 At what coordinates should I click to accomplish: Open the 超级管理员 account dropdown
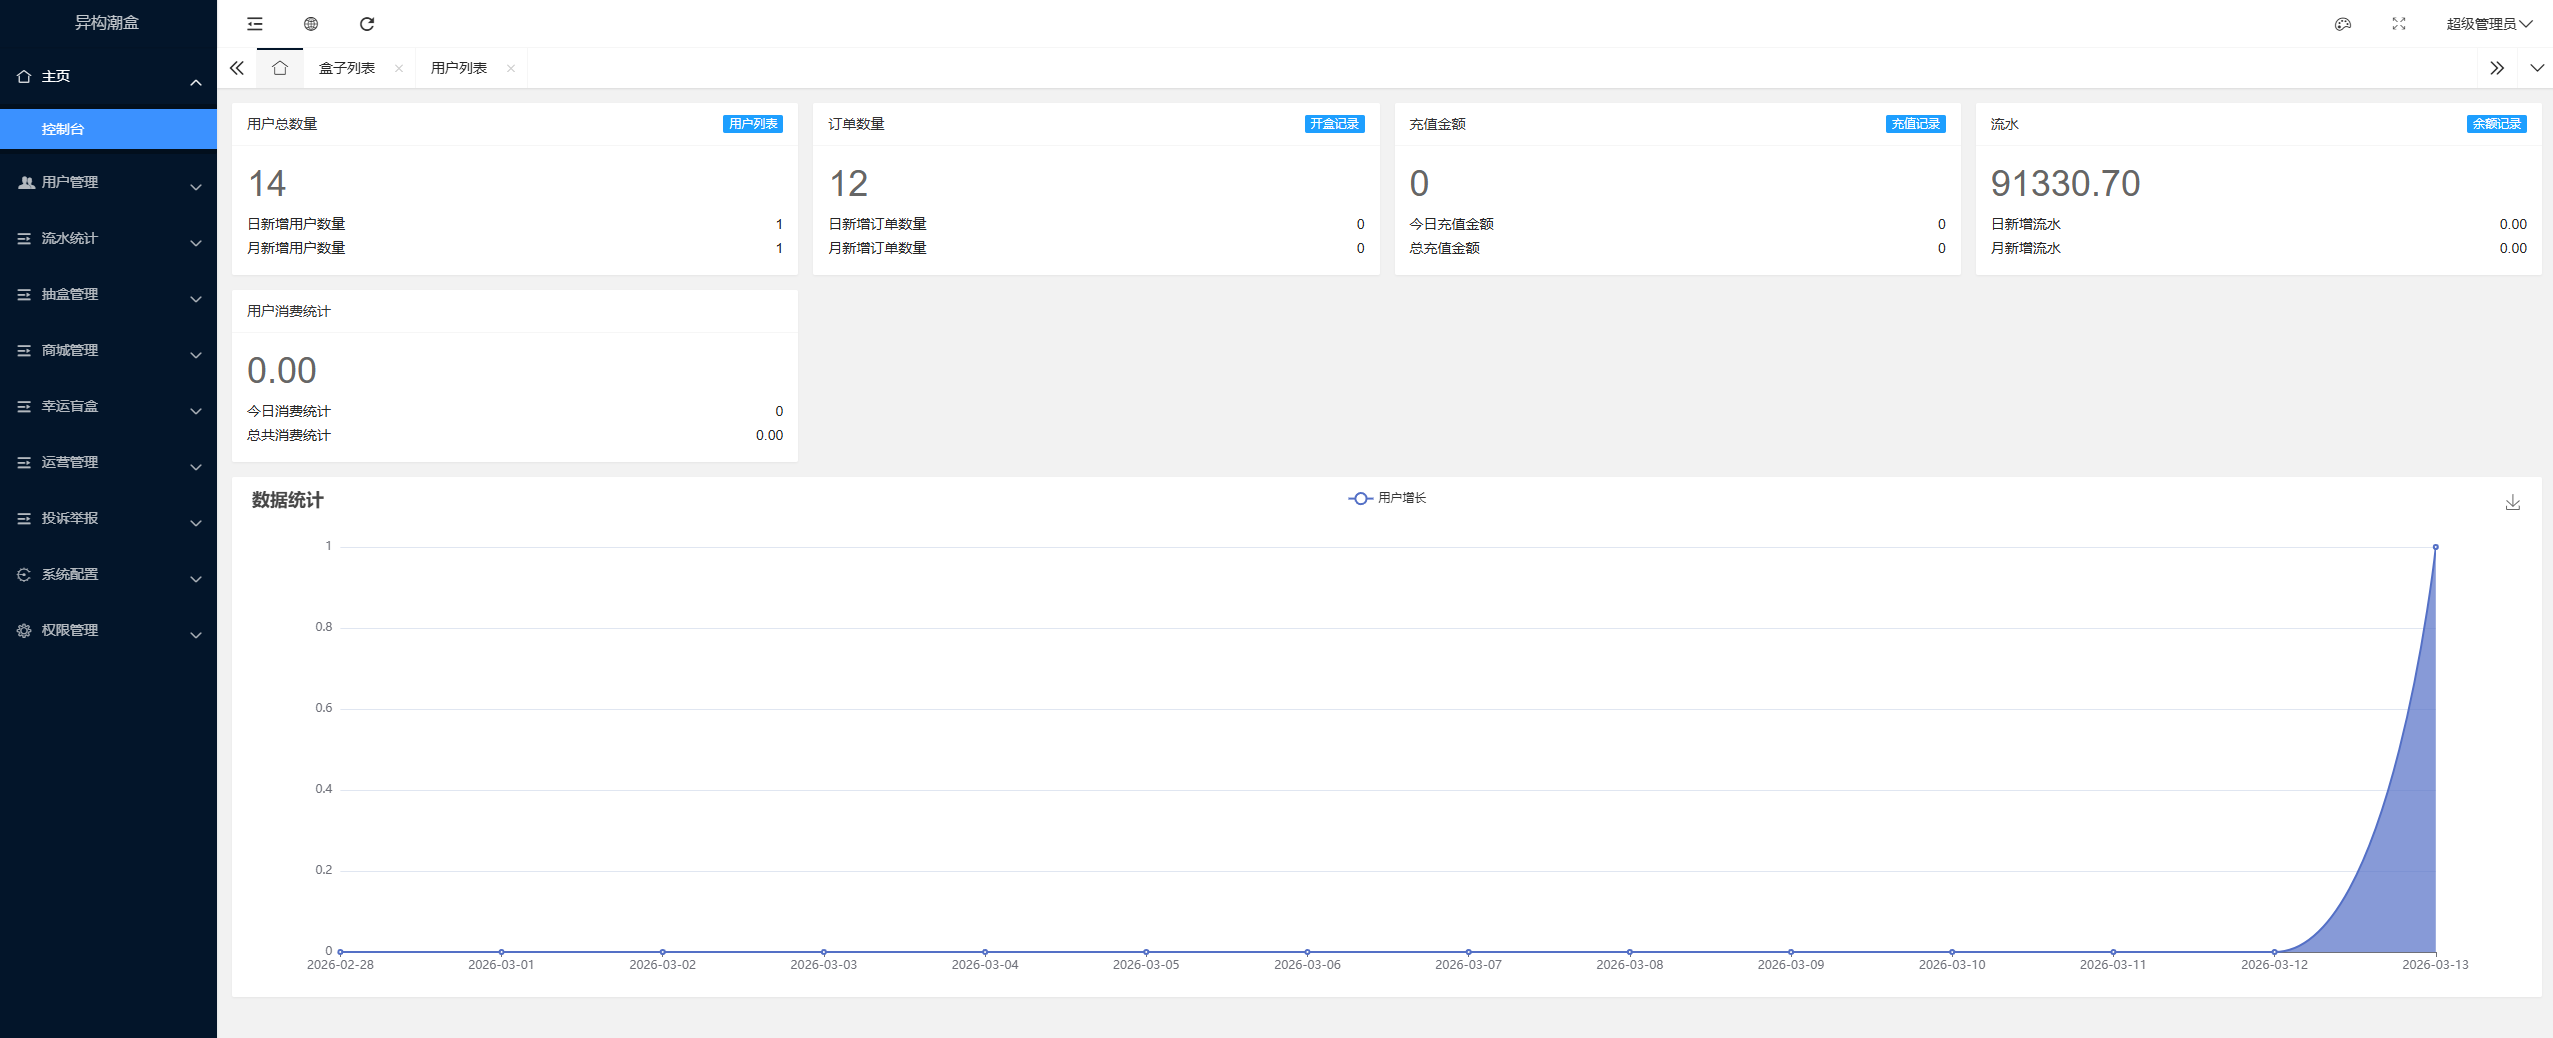(2488, 24)
